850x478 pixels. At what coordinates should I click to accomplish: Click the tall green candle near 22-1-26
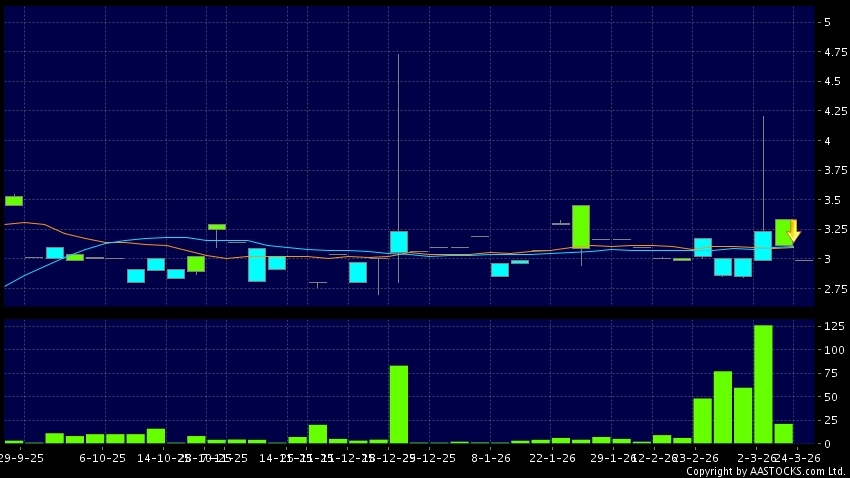[581, 226]
